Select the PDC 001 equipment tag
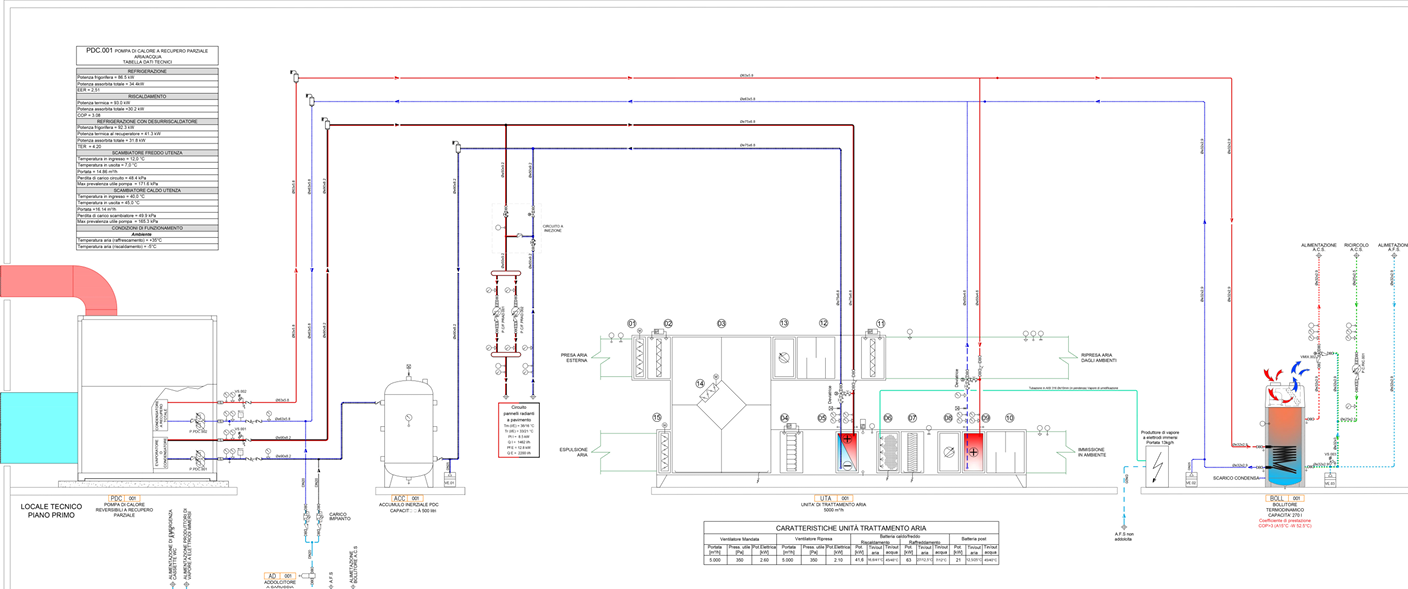The width and height of the screenshot is (1408, 589). point(125,498)
